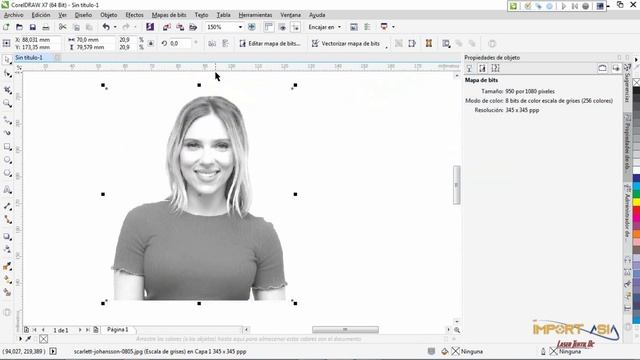The height and width of the screenshot is (360, 640).
Task: Click the Publish to PDF icon
Action: pos(193,27)
